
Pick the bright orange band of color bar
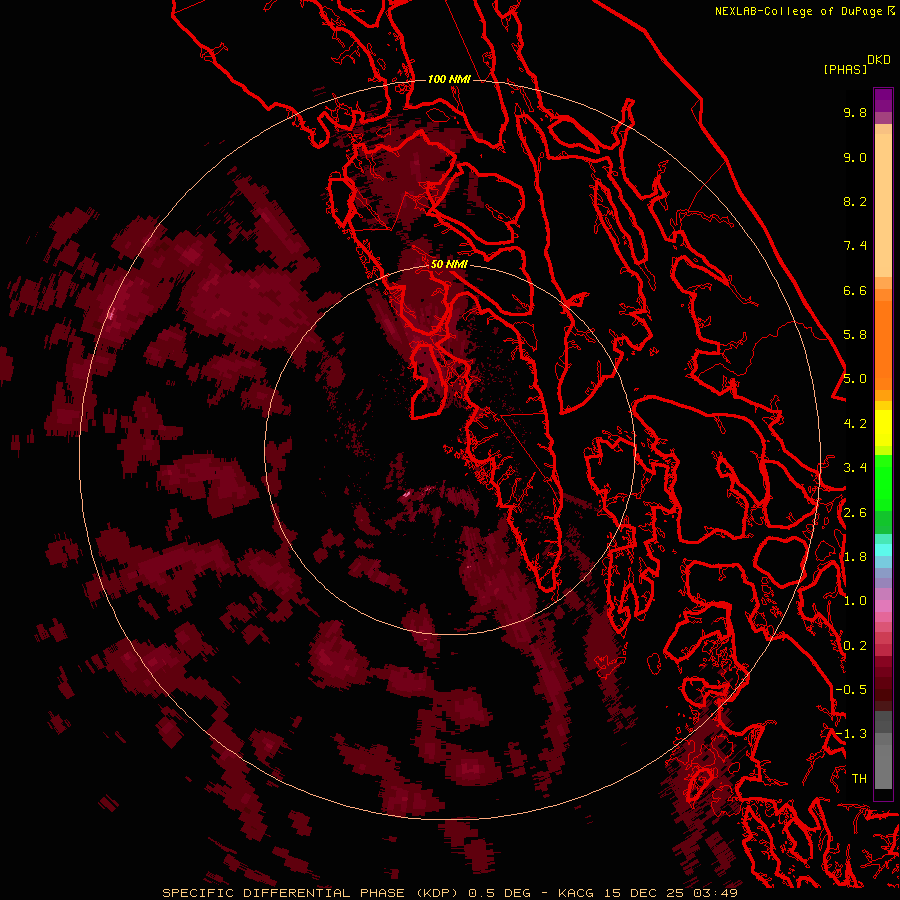(x=883, y=344)
